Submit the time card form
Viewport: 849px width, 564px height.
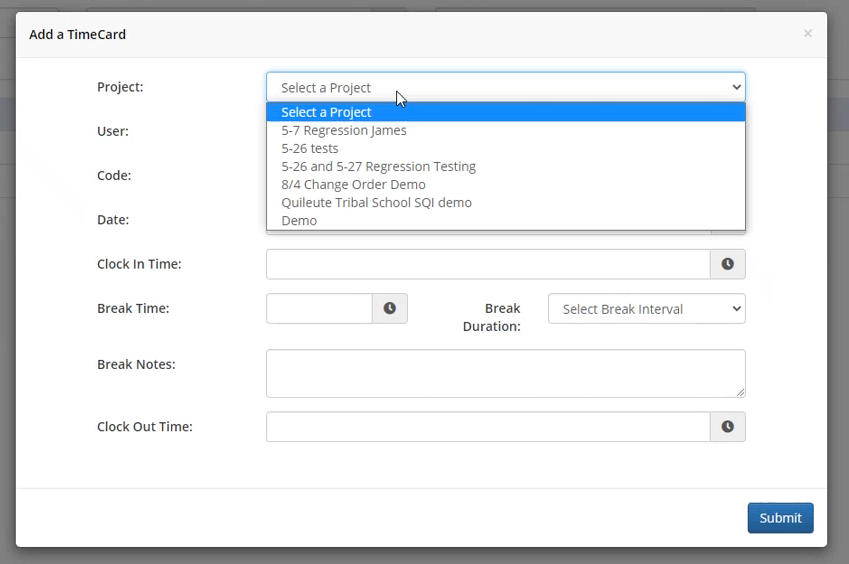(x=780, y=518)
